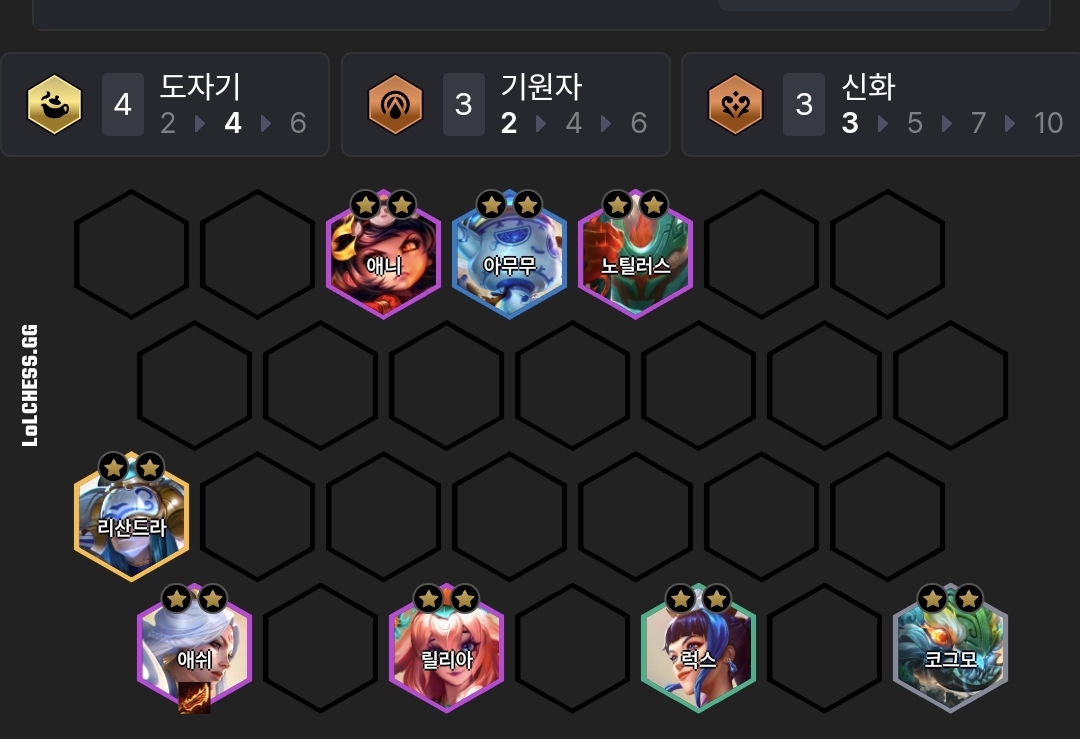Image resolution: width=1080 pixels, height=739 pixels.
Task: Select the 애쉬 champion hexagon
Action: 194,648
